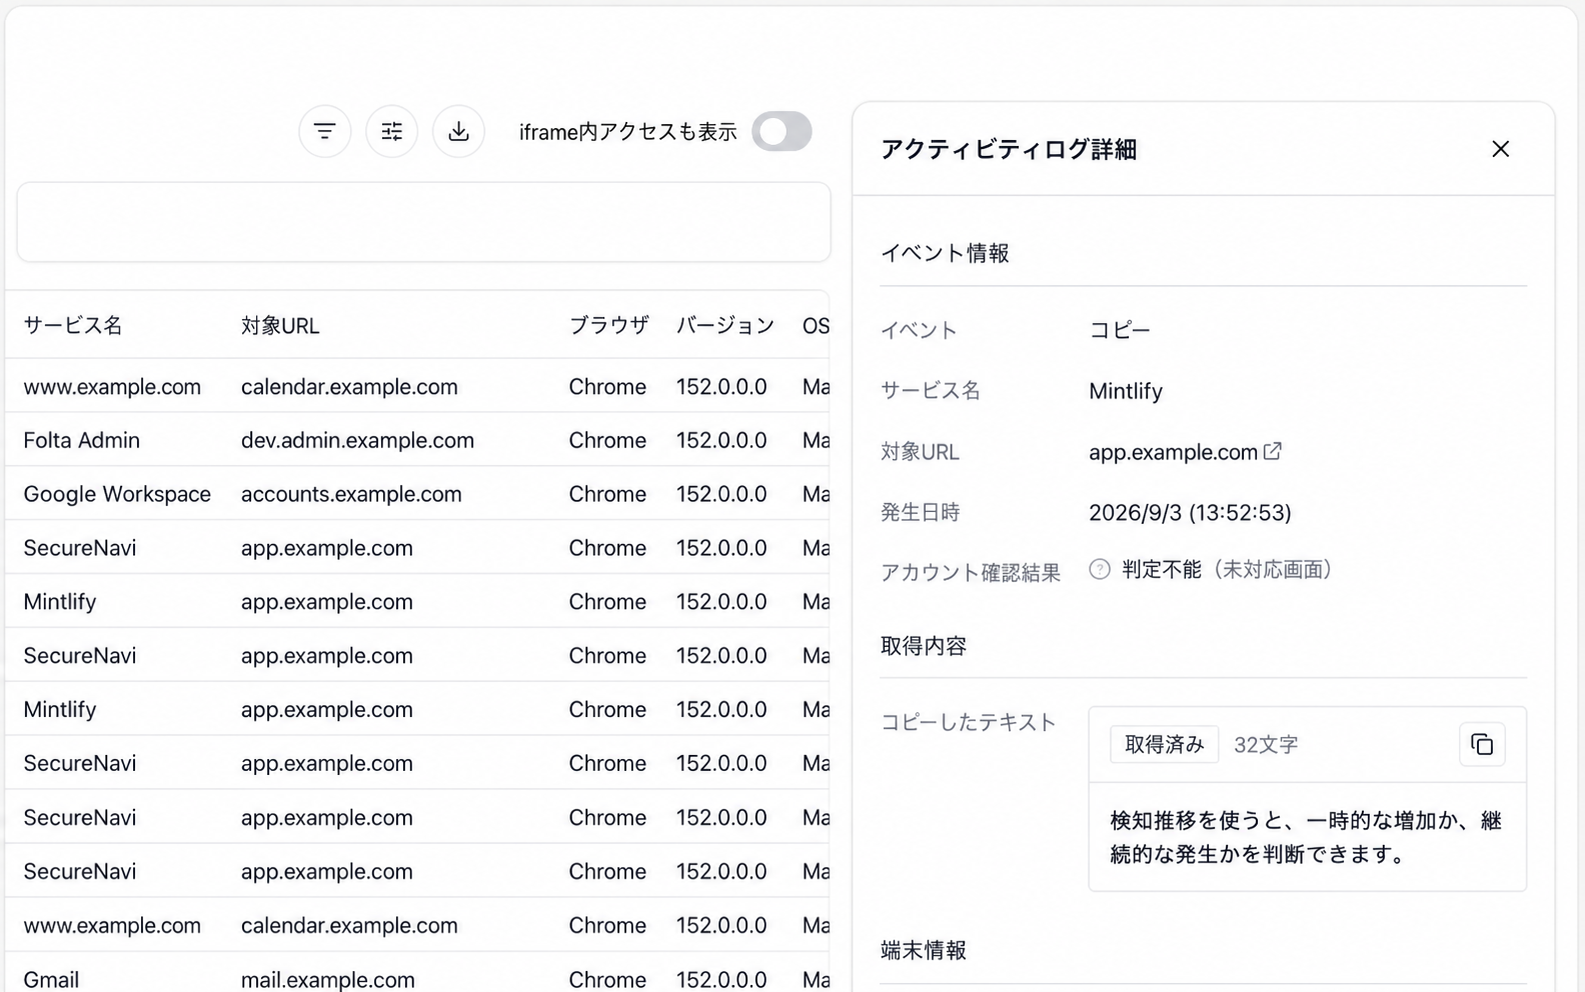The height and width of the screenshot is (992, 1585).
Task: Click accounts.example.com cell
Action: click(351, 494)
